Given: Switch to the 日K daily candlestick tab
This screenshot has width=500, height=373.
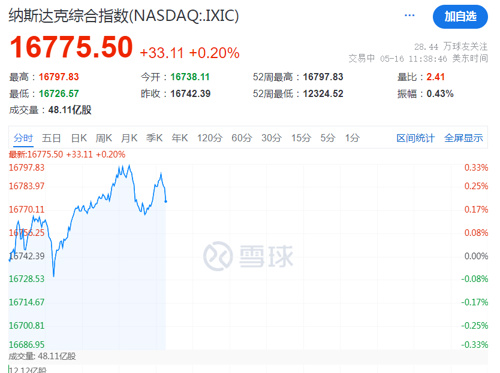Looking at the screenshot, I should (79, 138).
